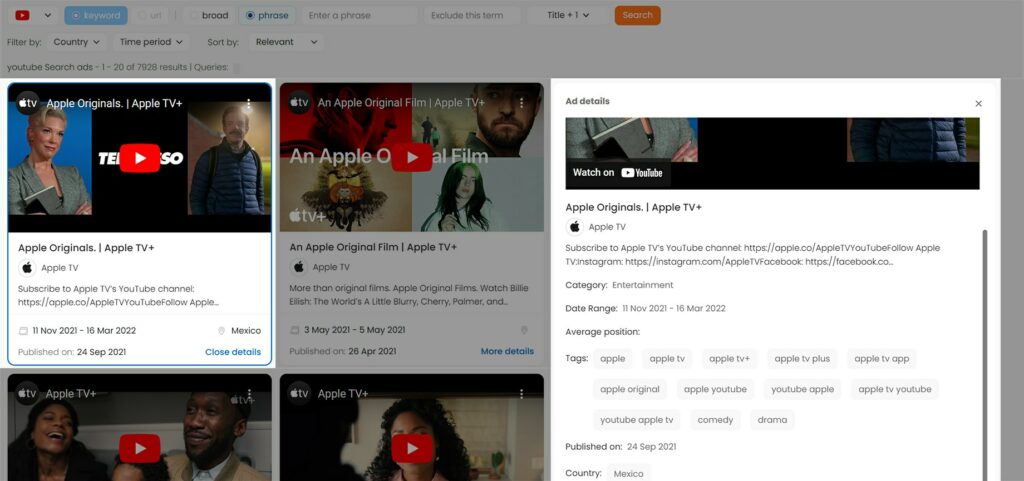Open 'Apple Originals. | Apple TV+' card title
1024x481 pixels.
(x=86, y=248)
